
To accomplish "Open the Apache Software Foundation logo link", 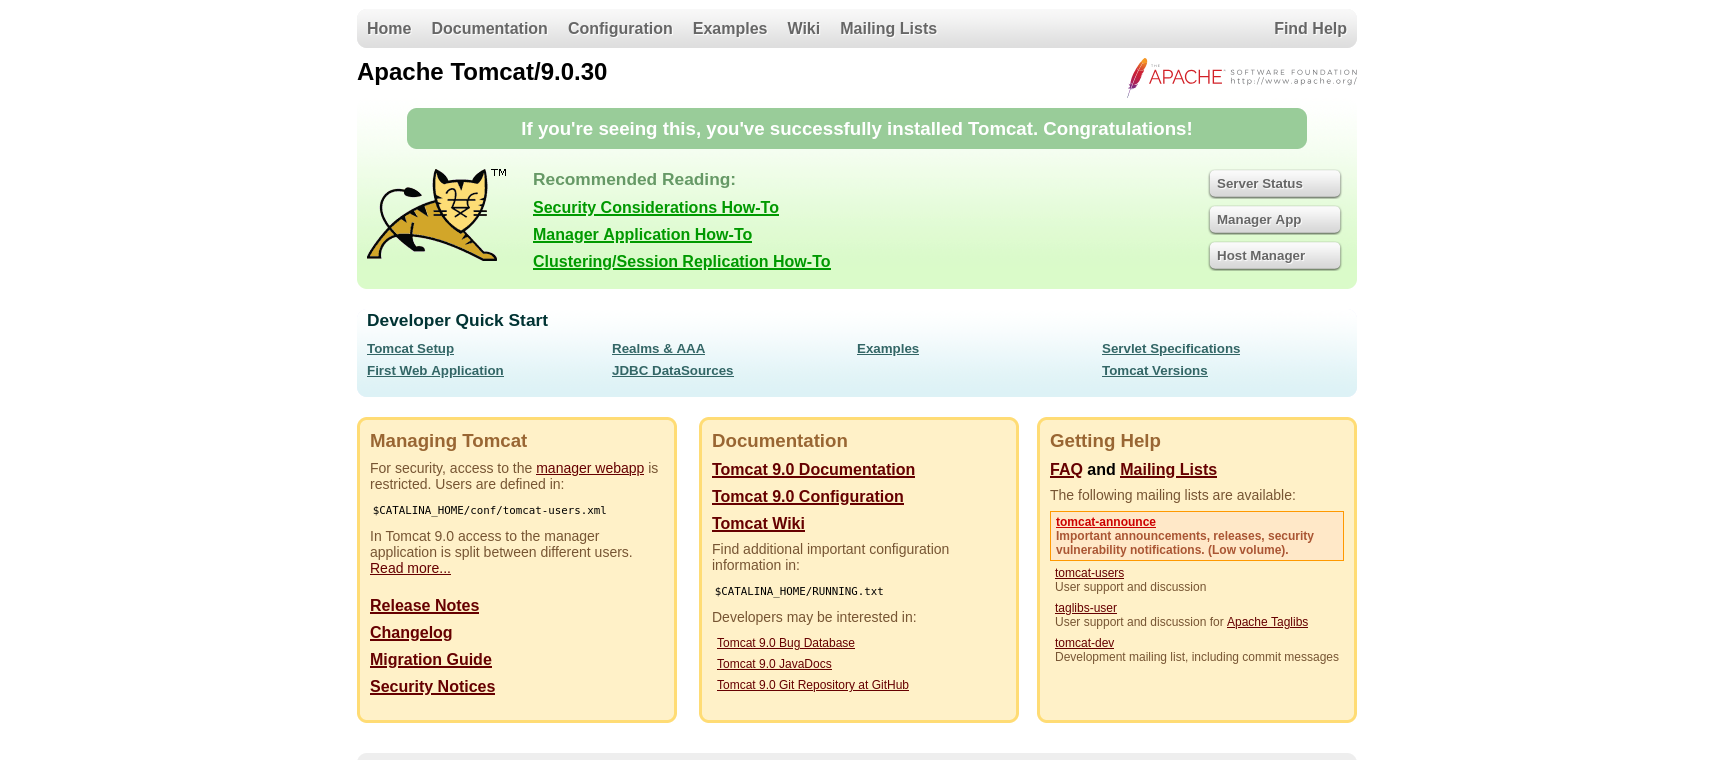I will (1241, 77).
